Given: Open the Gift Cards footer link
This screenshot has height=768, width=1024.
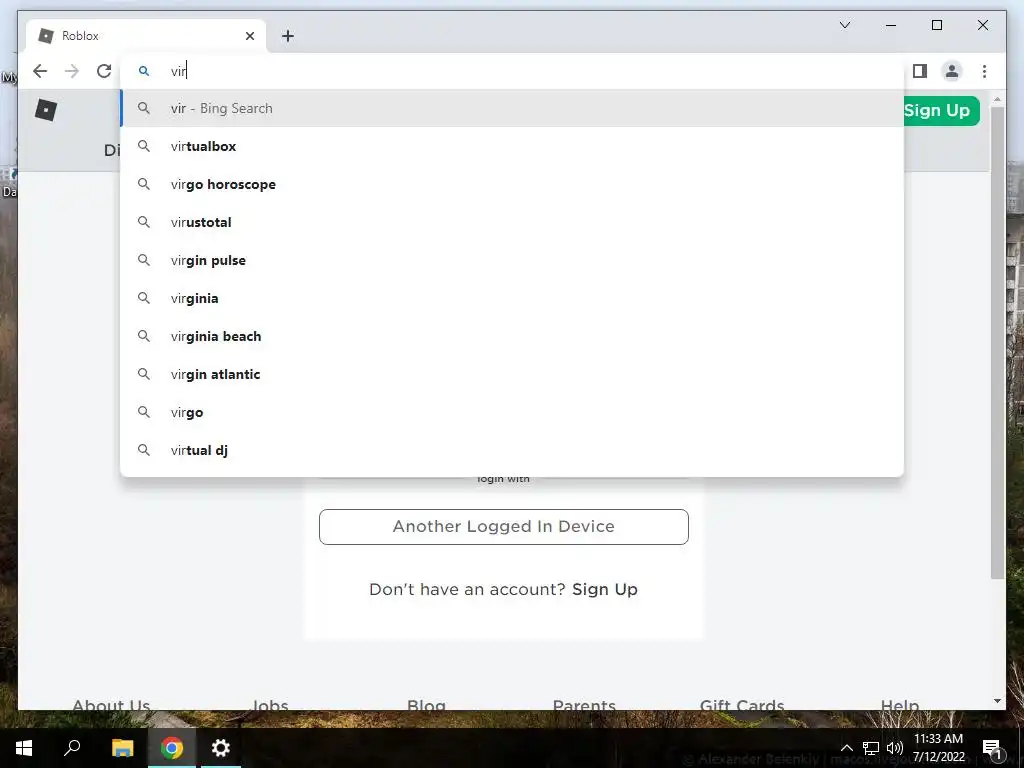Looking at the screenshot, I should point(742,704).
